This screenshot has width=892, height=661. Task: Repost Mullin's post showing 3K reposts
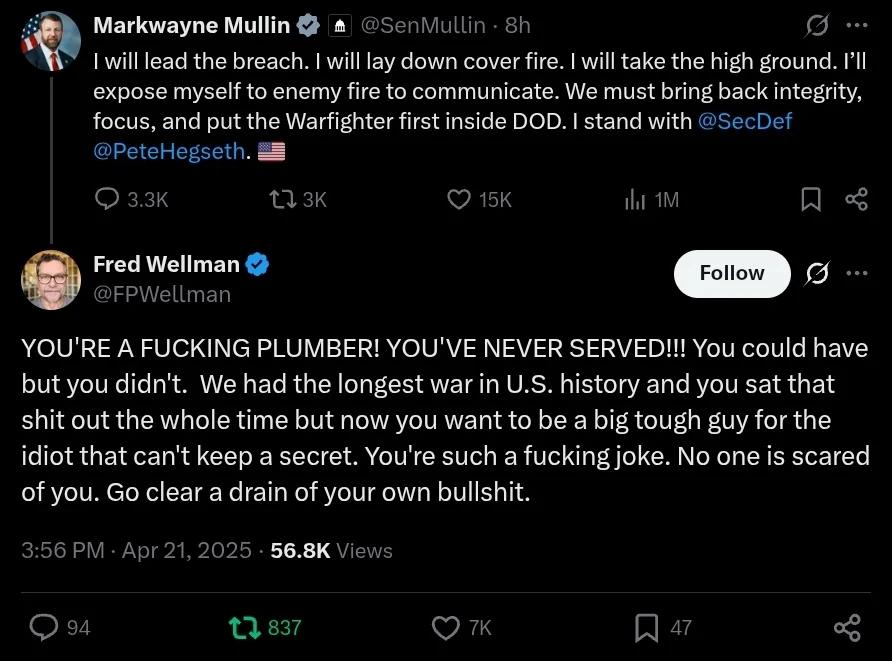(283, 200)
